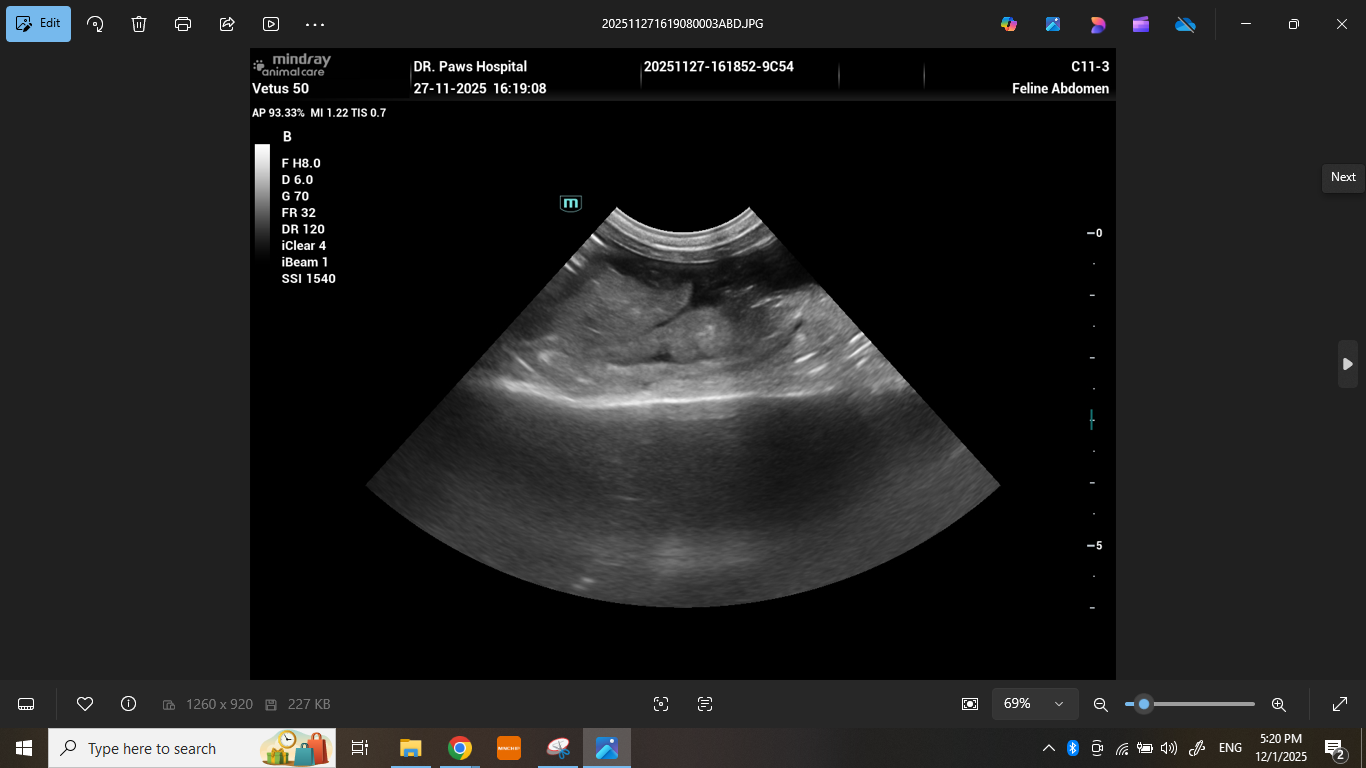Viewport: 1366px width, 768px height.
Task: Delete the current photo
Action: (139, 24)
